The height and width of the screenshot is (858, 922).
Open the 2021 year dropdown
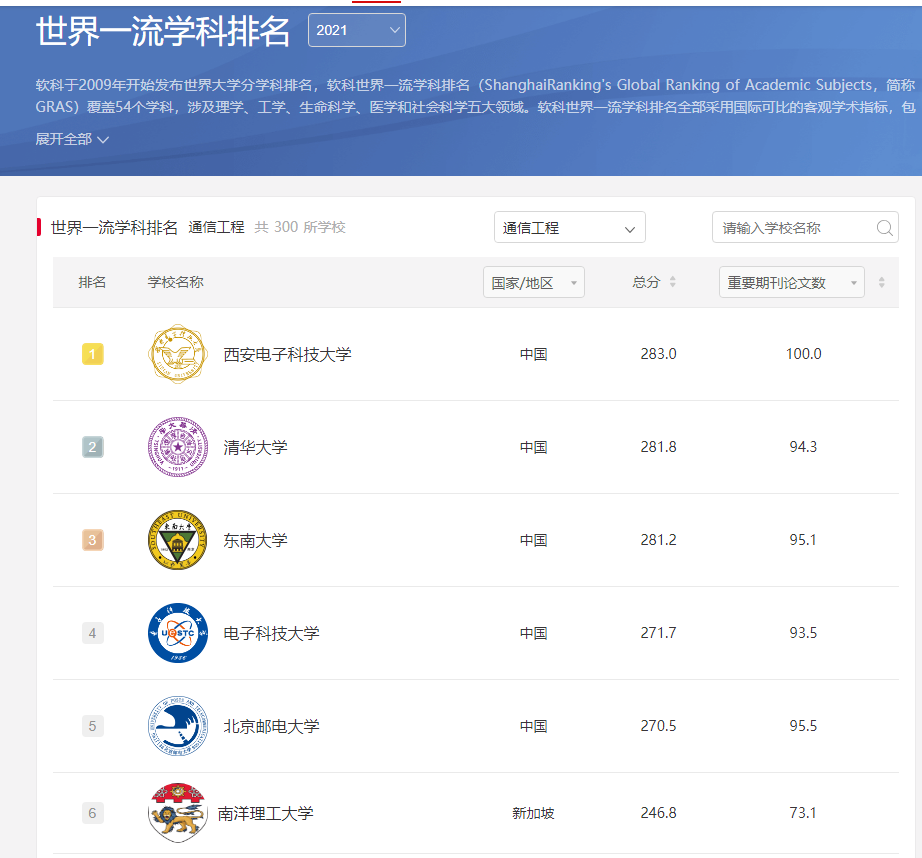pyautogui.click(x=356, y=30)
